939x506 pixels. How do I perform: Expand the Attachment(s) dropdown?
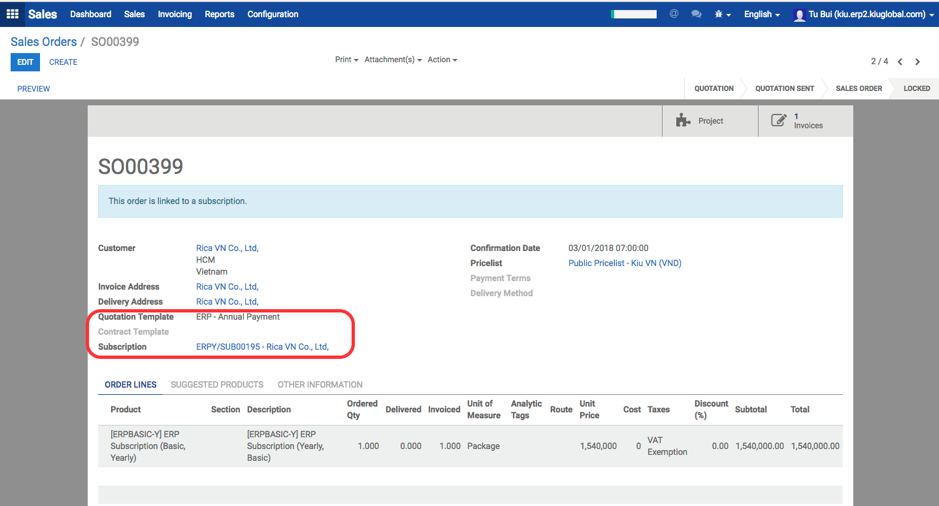[393, 60]
